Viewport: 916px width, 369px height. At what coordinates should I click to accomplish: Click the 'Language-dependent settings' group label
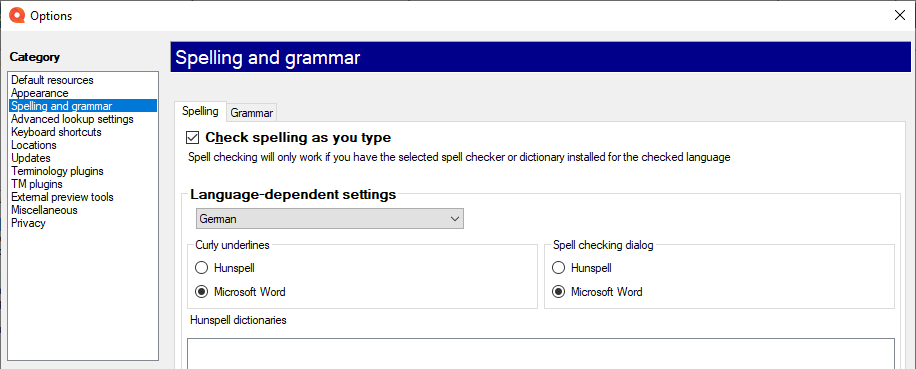(x=293, y=194)
